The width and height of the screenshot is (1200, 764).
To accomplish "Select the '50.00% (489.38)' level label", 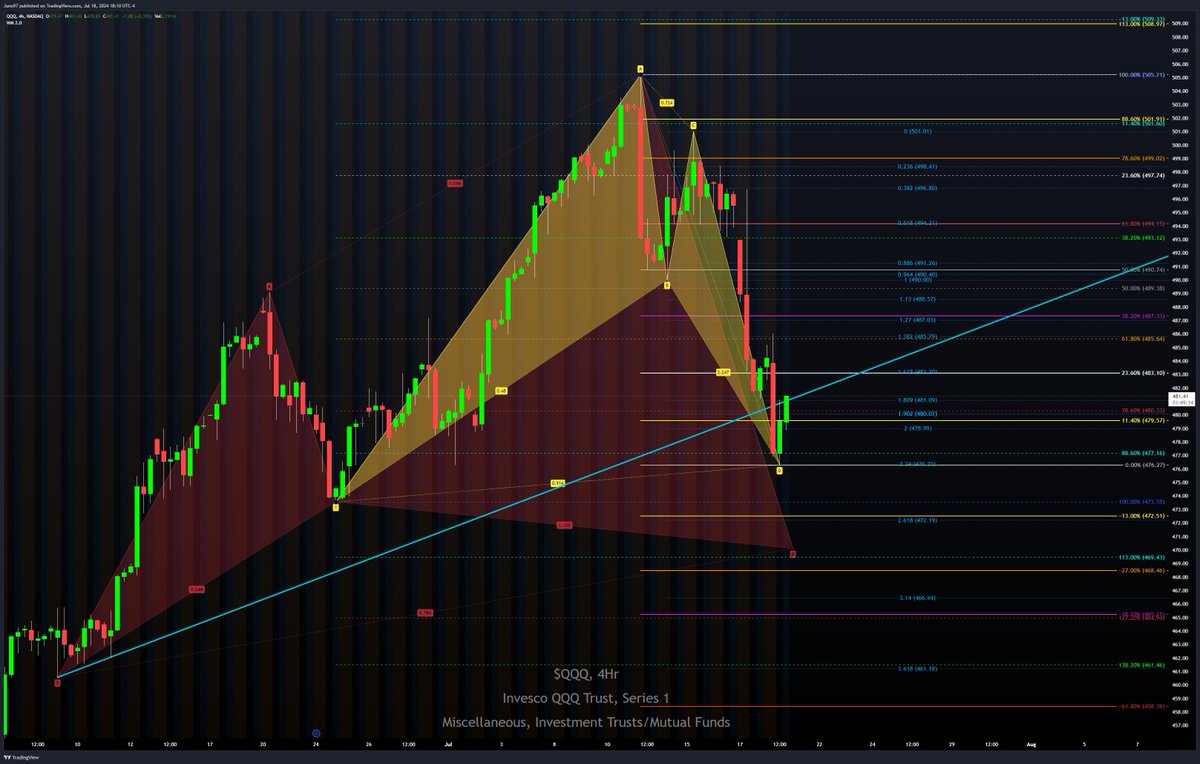I will (x=1145, y=288).
